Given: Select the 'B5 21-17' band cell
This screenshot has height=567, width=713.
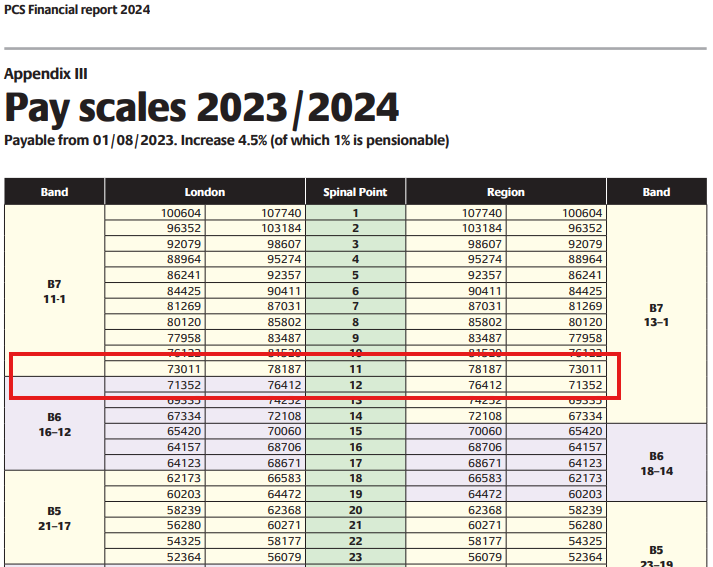Looking at the screenshot, I should [x=55, y=517].
